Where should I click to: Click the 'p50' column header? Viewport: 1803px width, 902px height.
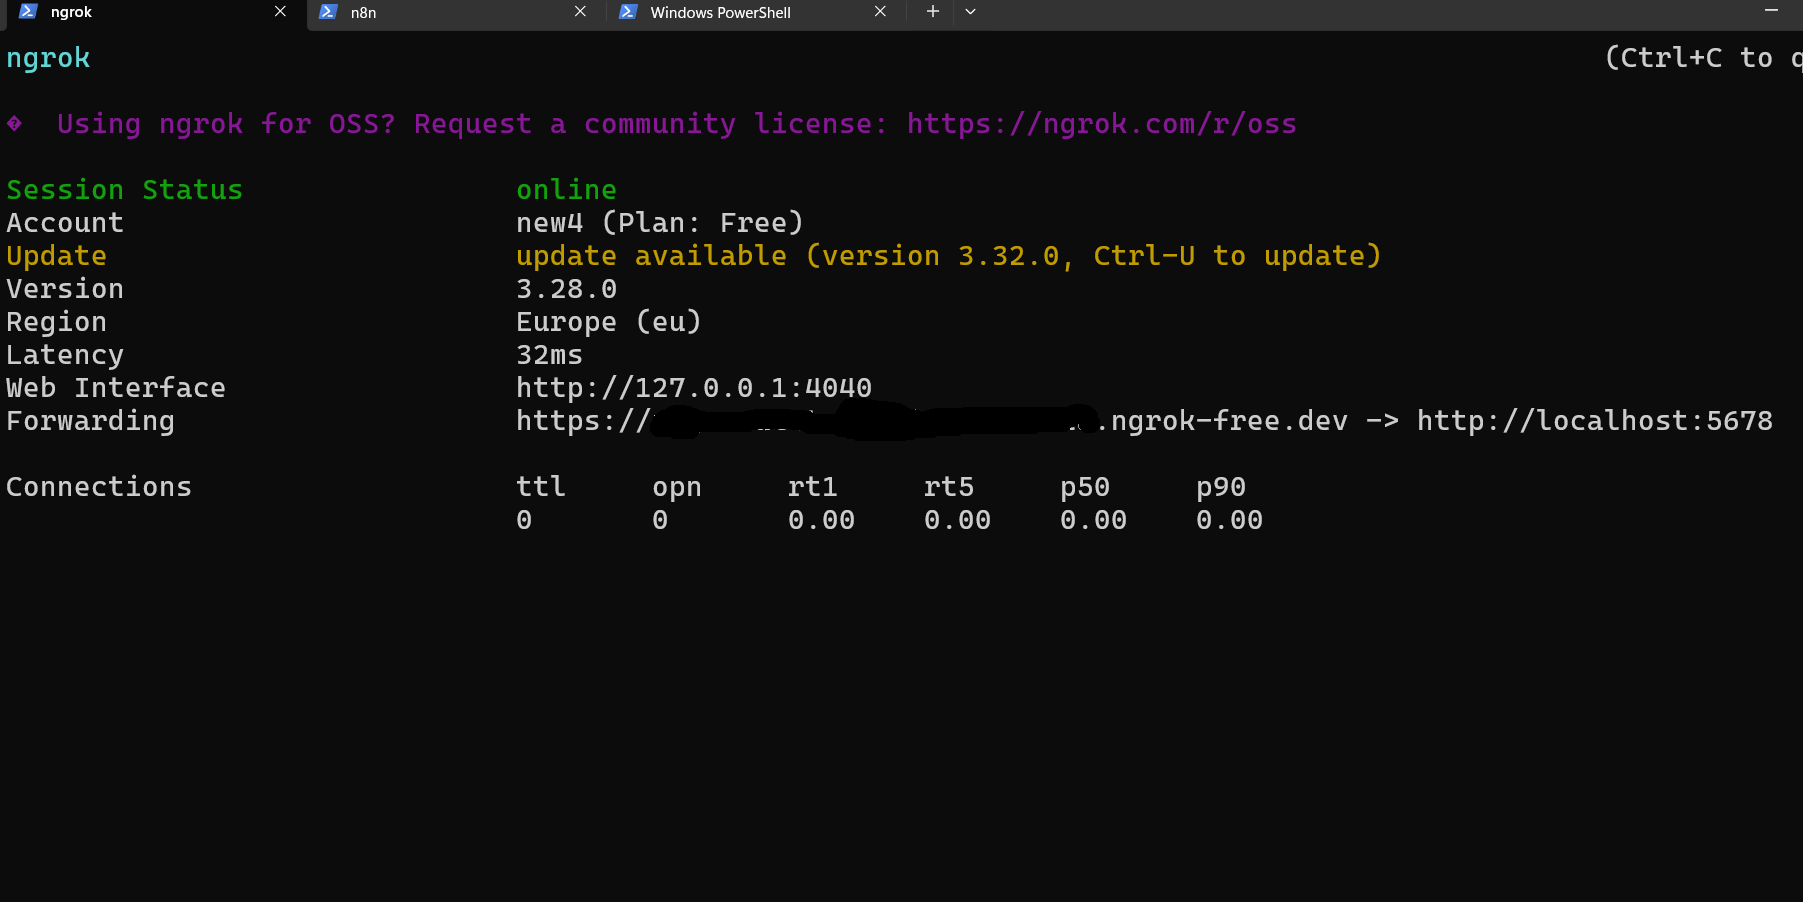(1085, 487)
